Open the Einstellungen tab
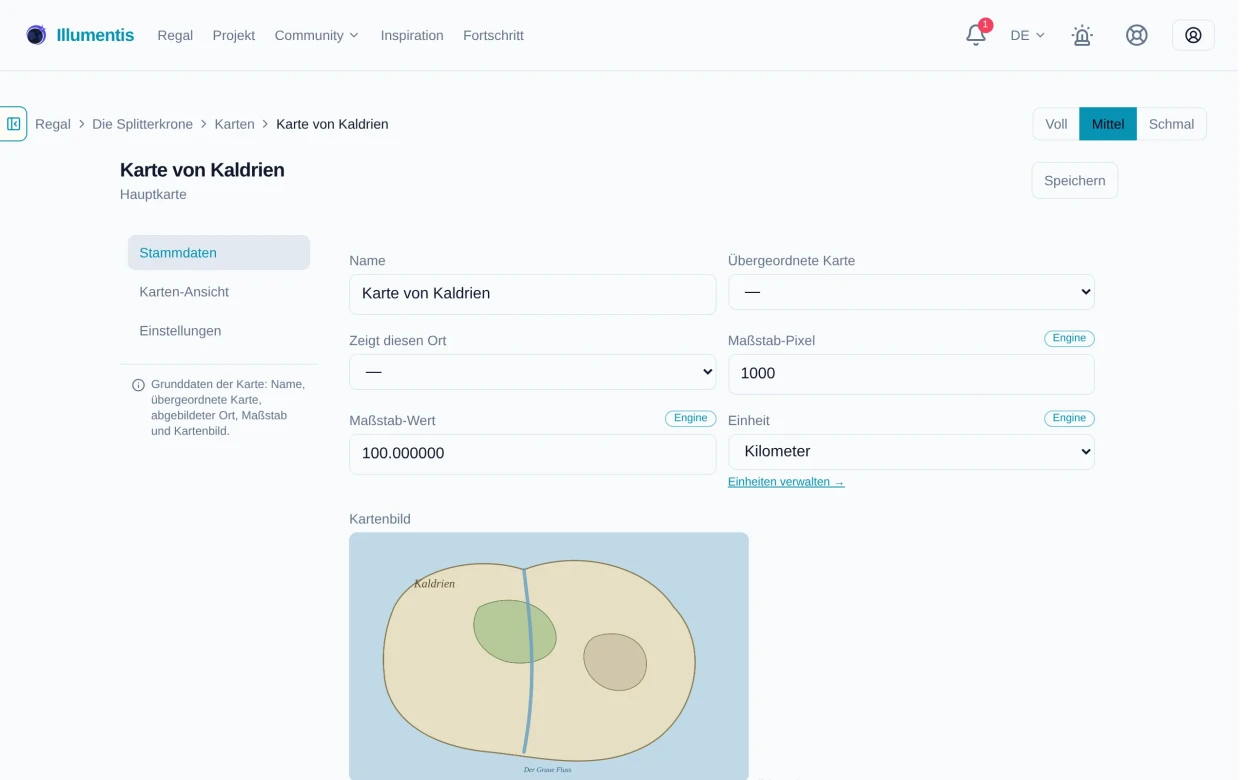 pos(219,331)
